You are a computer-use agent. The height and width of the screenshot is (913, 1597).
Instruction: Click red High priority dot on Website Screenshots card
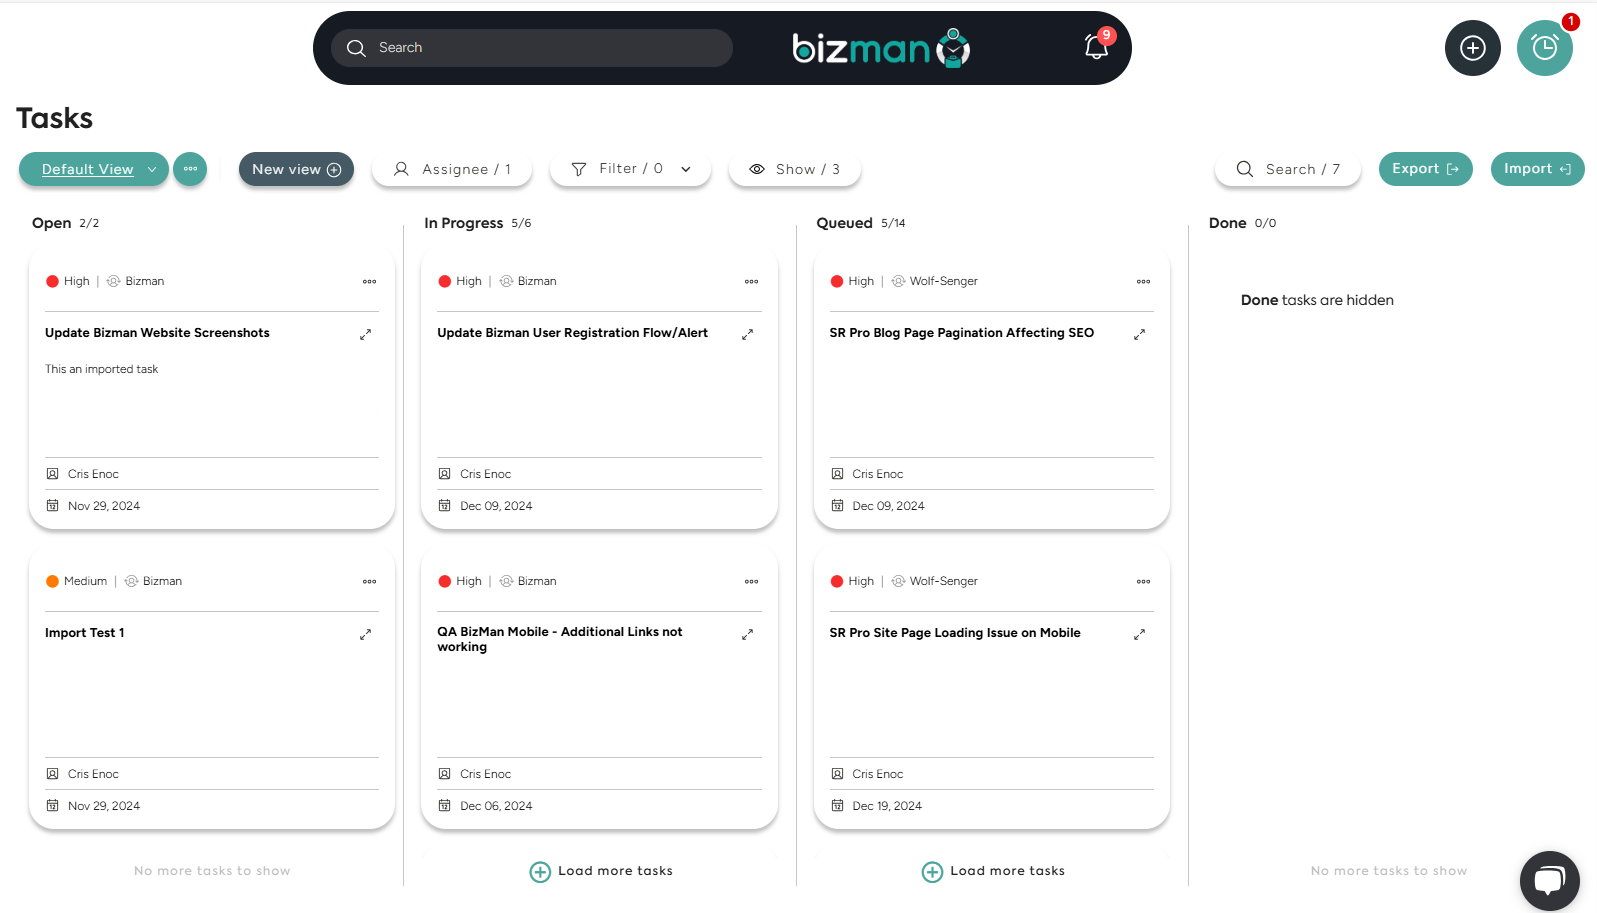coord(52,282)
